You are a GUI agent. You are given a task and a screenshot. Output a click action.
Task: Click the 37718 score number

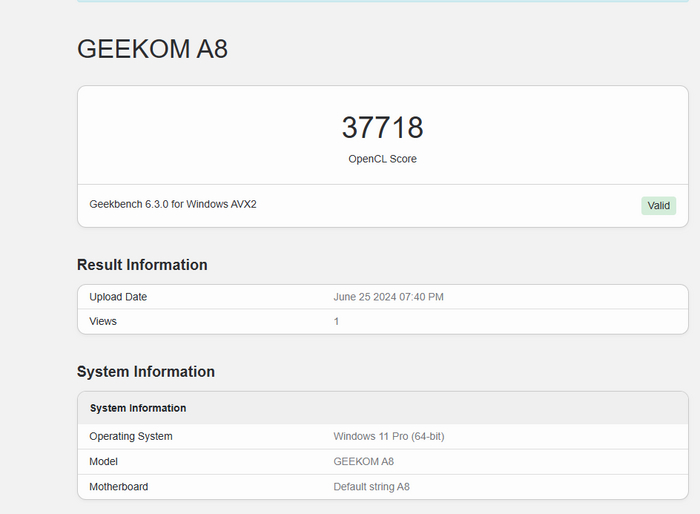coord(382,128)
